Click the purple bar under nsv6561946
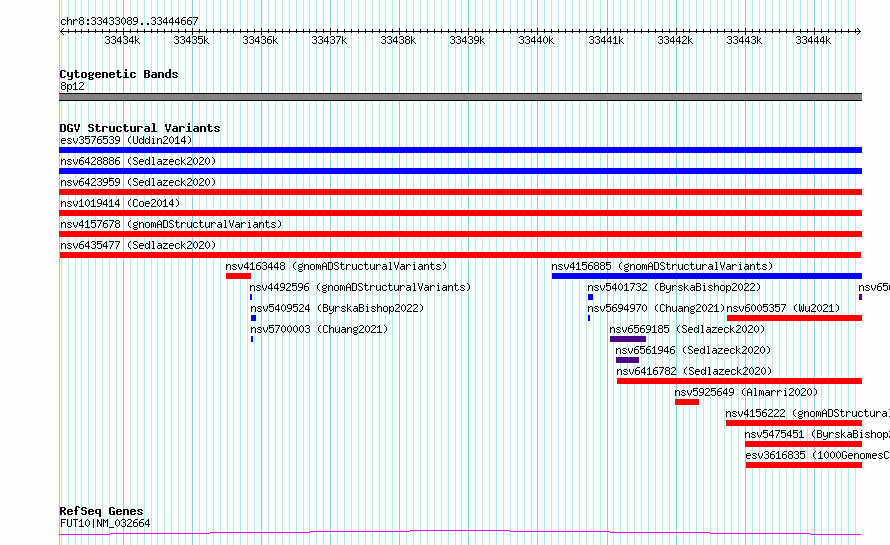 627,360
